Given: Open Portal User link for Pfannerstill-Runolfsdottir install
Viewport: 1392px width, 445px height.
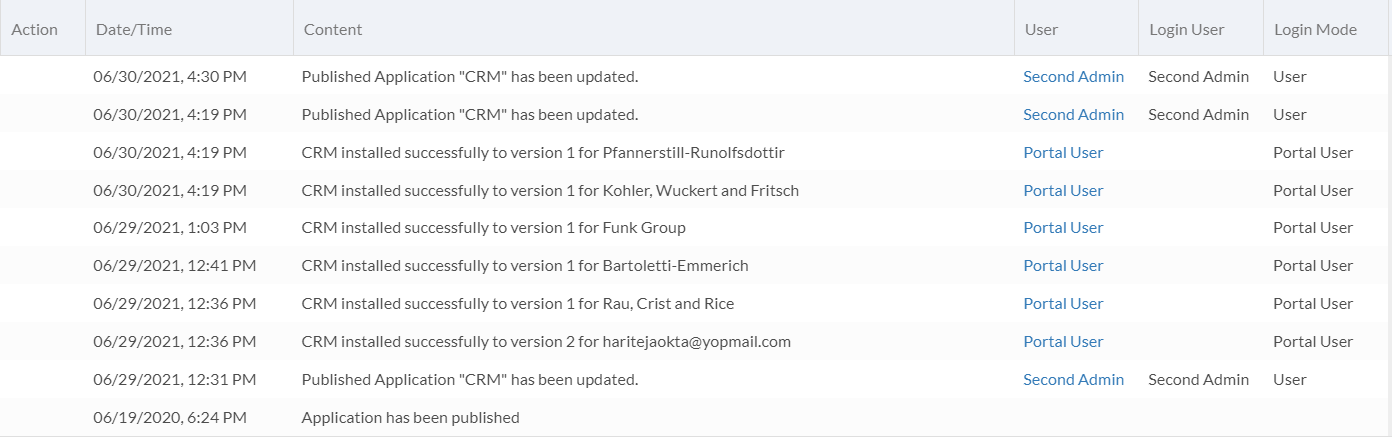Looking at the screenshot, I should [1063, 152].
